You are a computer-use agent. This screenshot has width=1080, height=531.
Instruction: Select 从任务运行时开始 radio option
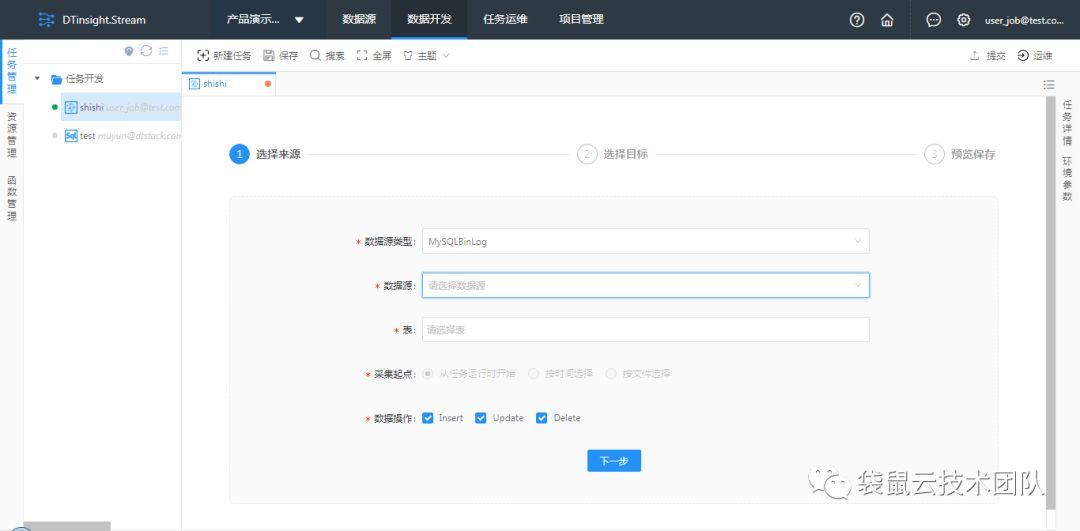click(428, 374)
